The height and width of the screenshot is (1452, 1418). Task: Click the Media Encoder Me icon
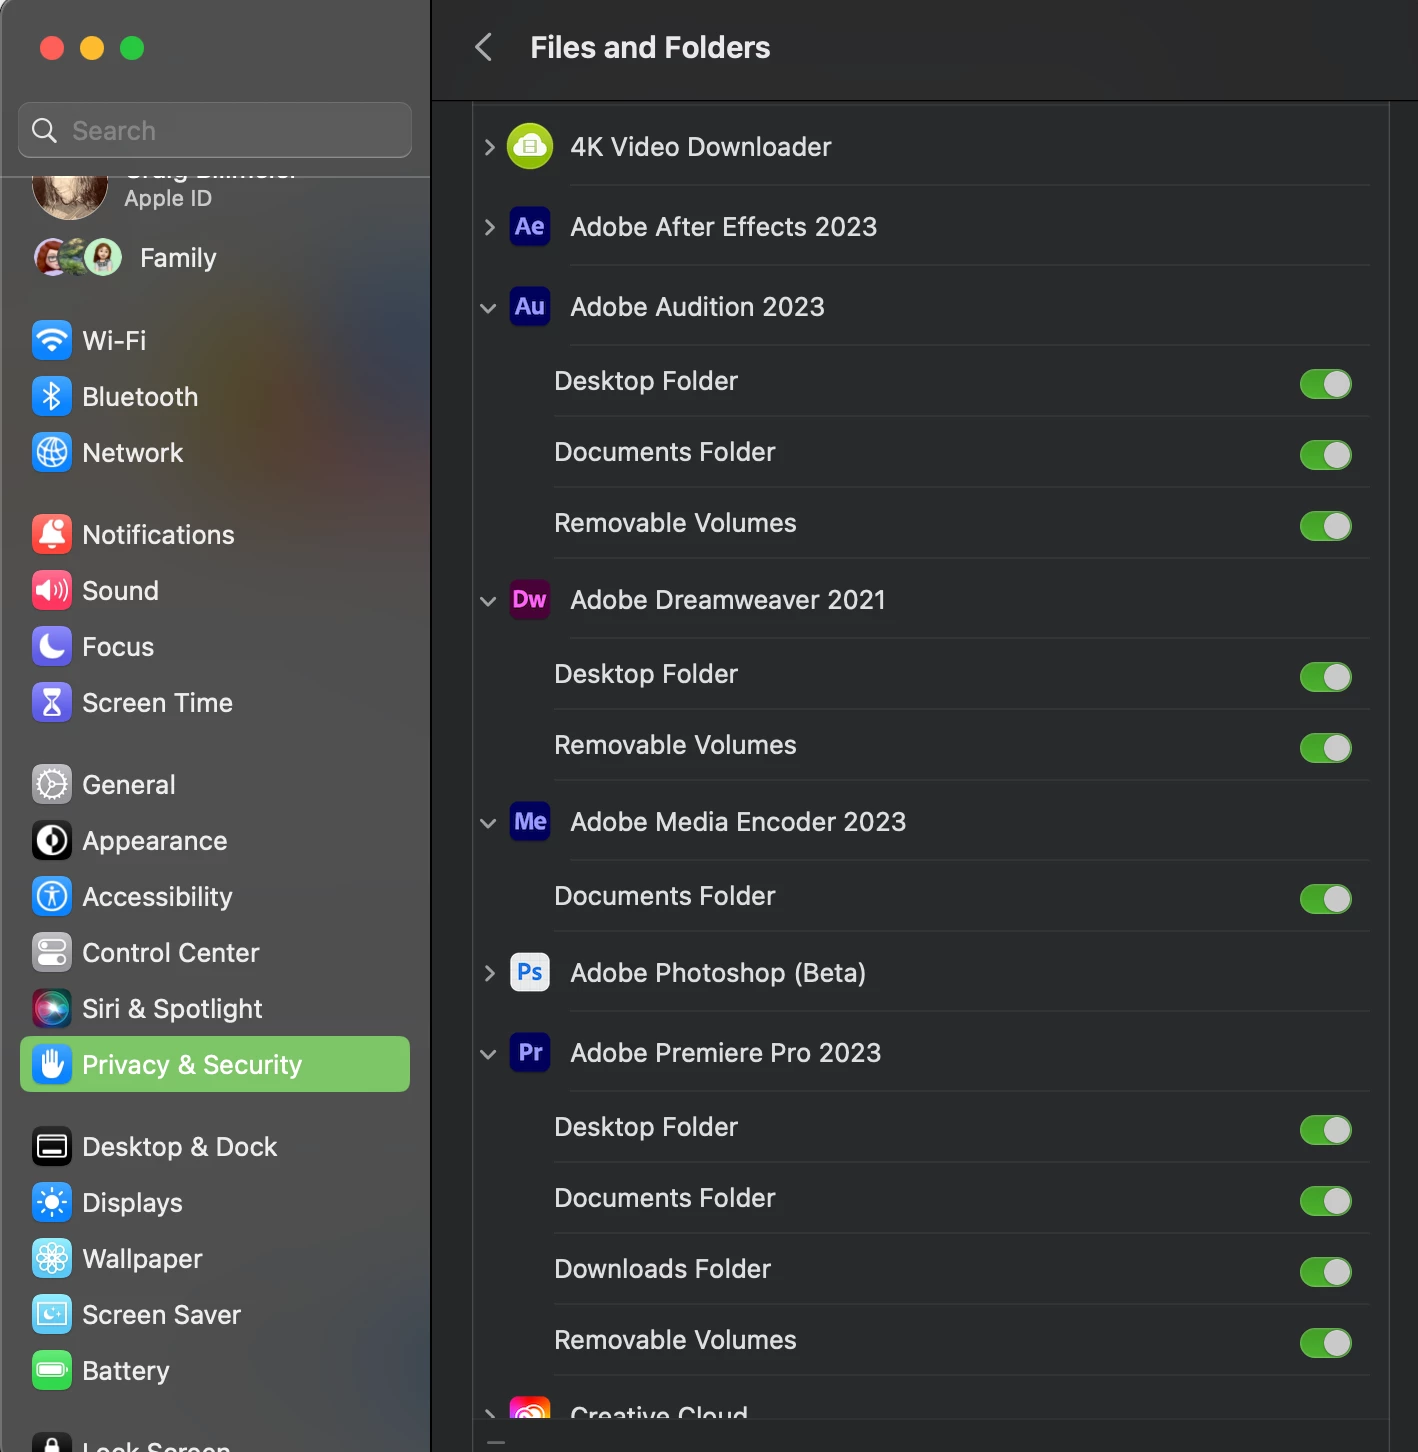[x=530, y=821]
